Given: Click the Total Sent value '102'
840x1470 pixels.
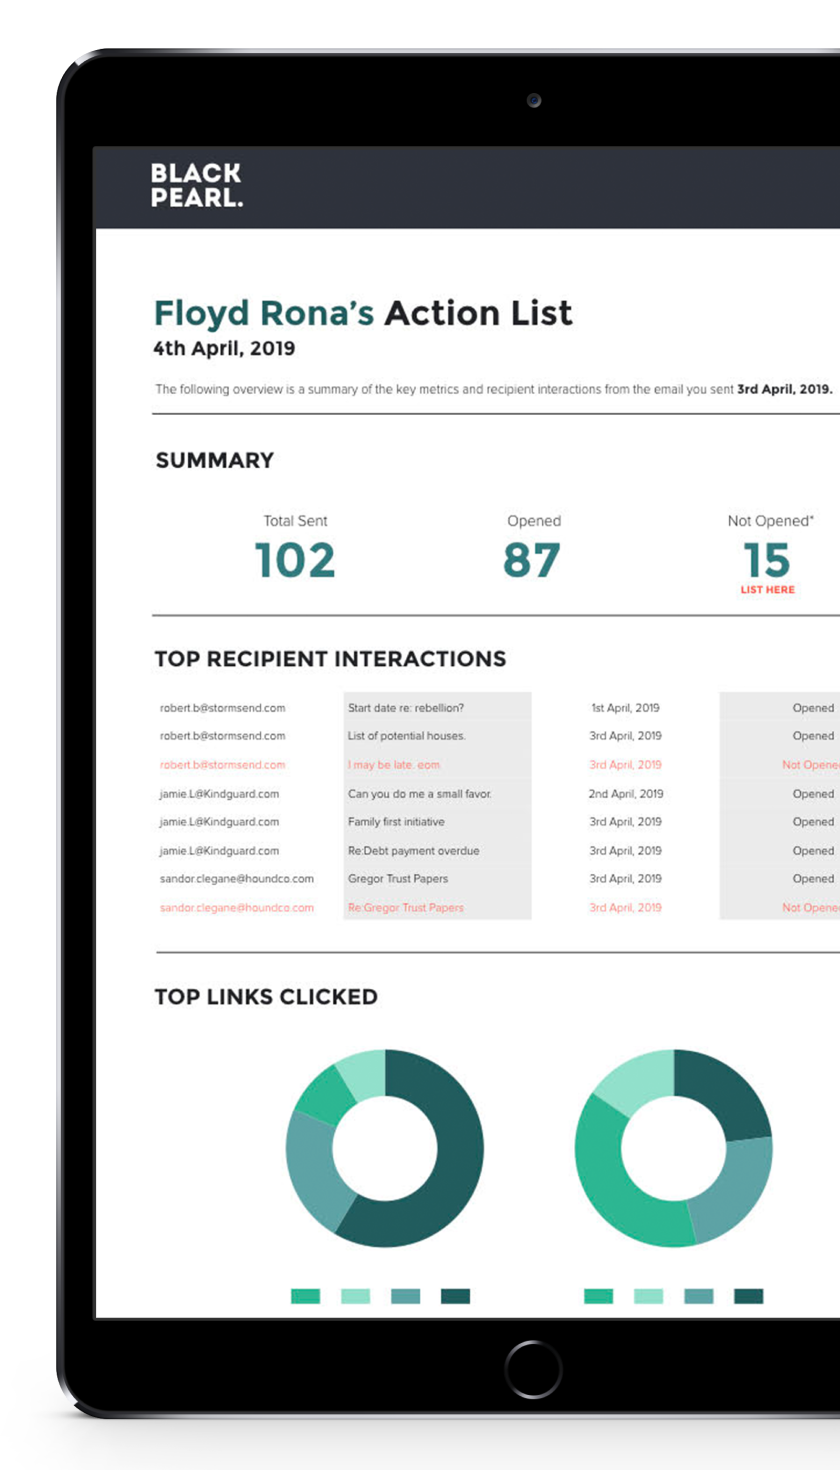Looking at the screenshot, I should [x=295, y=561].
